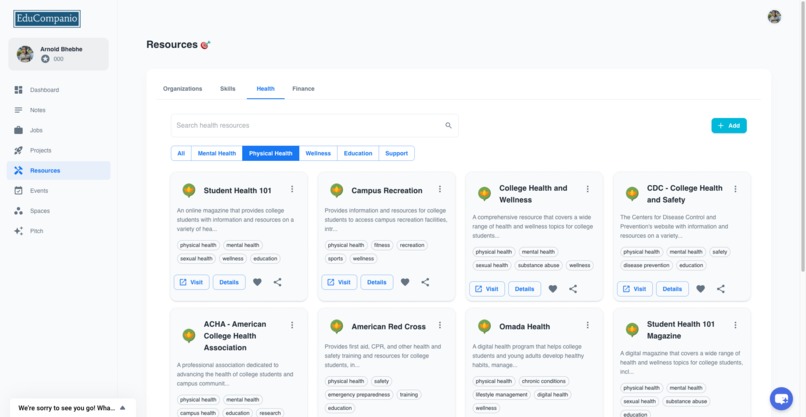This screenshot has height=417, width=806.
Task: Click the target icon beside Resources heading
Action: [205, 45]
